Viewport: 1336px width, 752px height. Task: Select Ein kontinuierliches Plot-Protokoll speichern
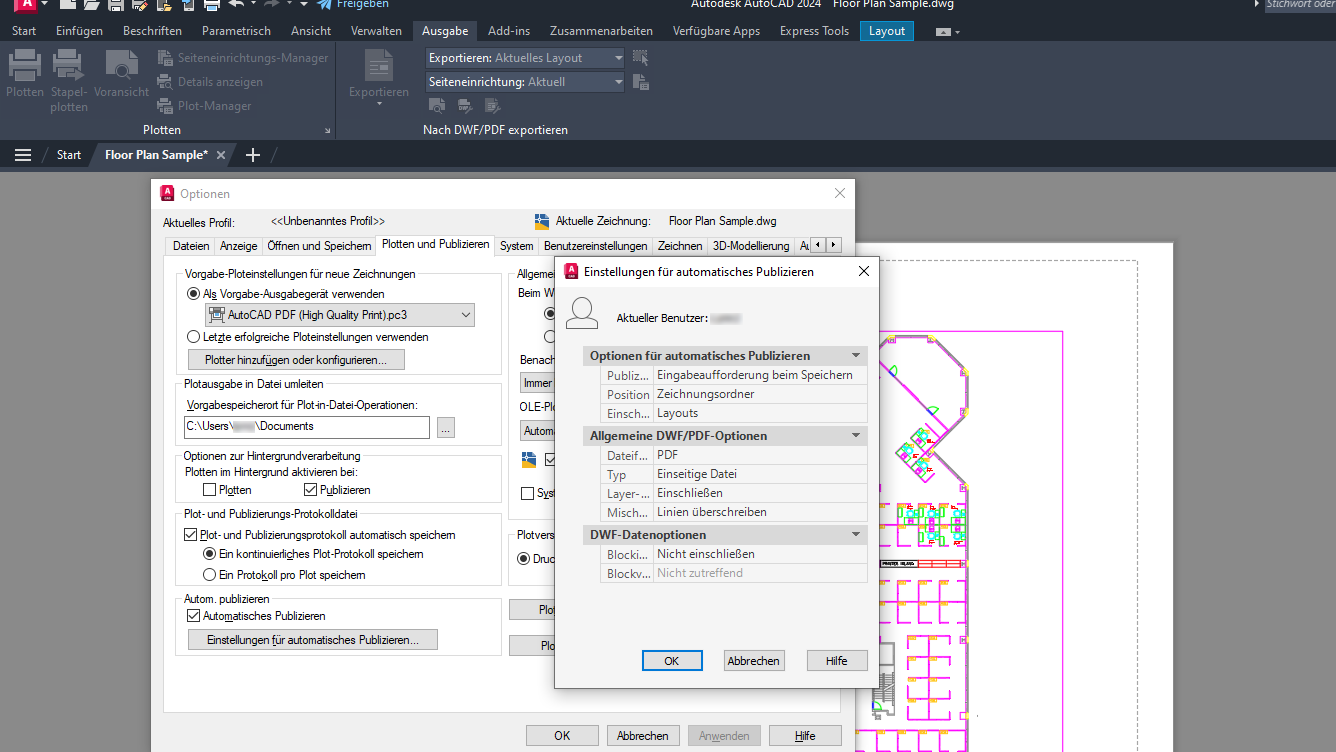(x=210, y=554)
